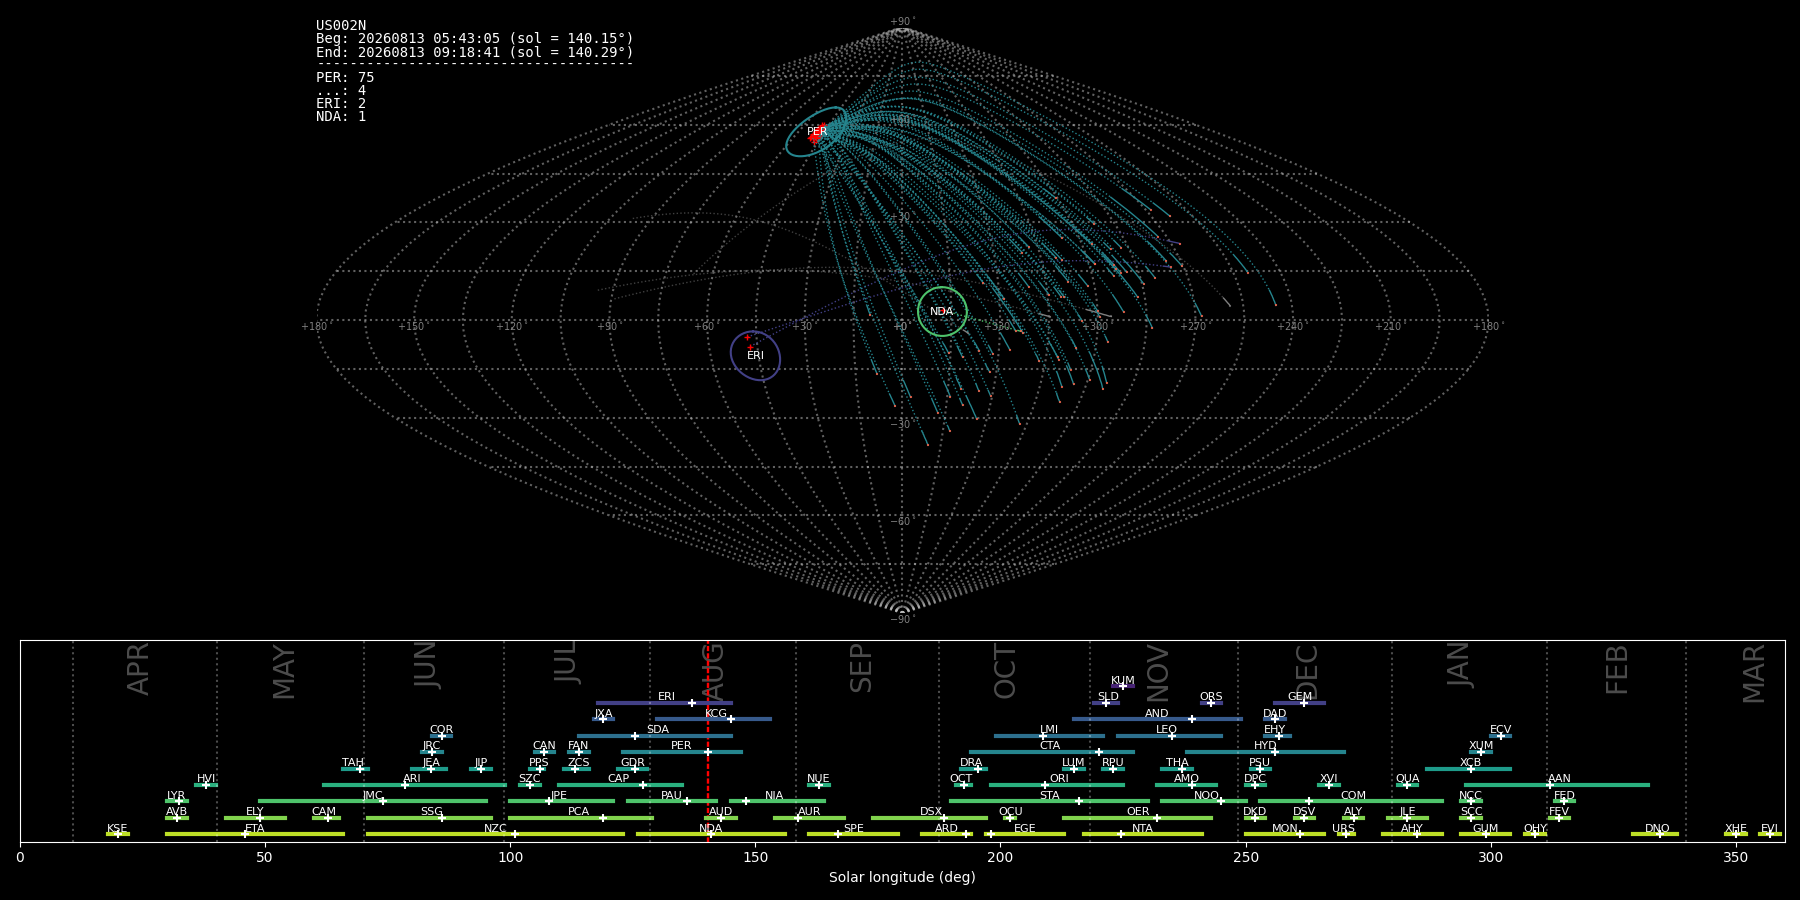The width and height of the screenshot is (1800, 900).
Task: Click the green NDA radiant circle on map
Action: pos(942,311)
